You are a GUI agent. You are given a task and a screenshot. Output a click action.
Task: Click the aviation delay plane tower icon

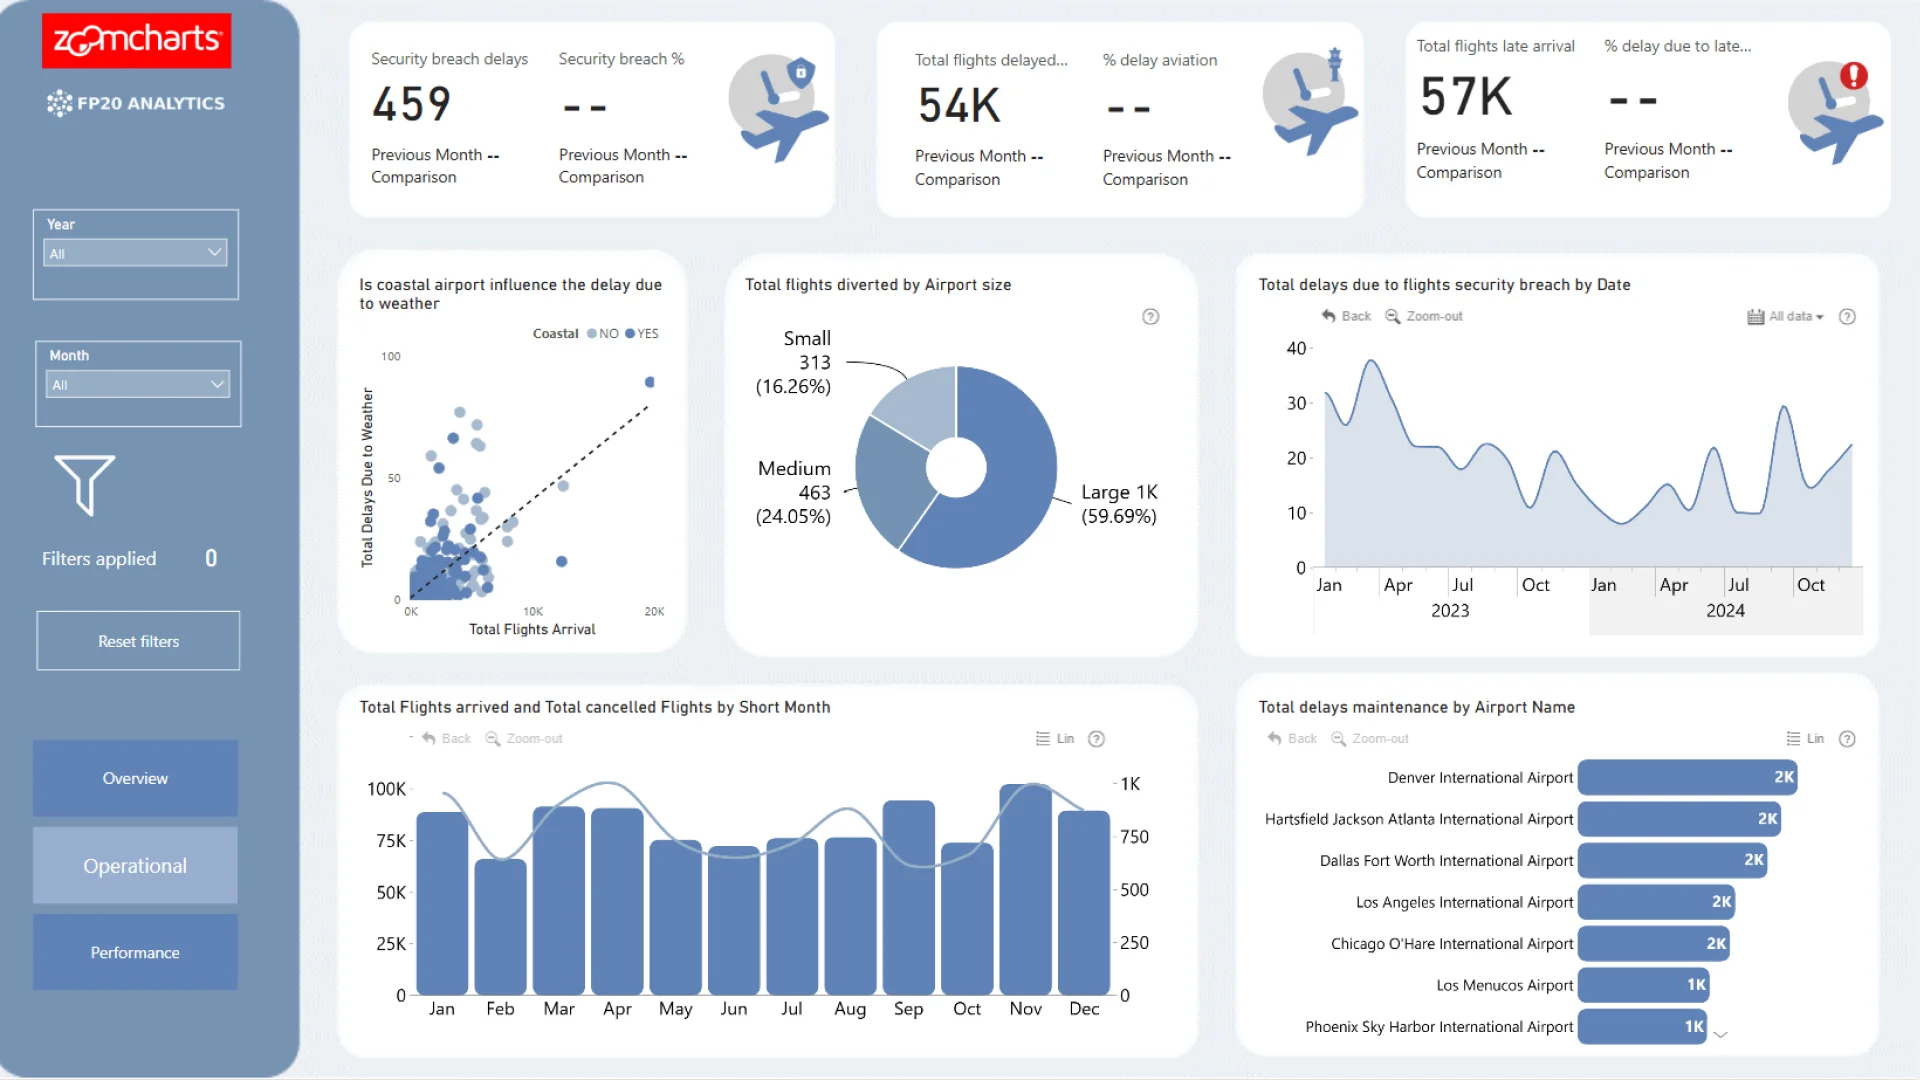pos(1310,102)
